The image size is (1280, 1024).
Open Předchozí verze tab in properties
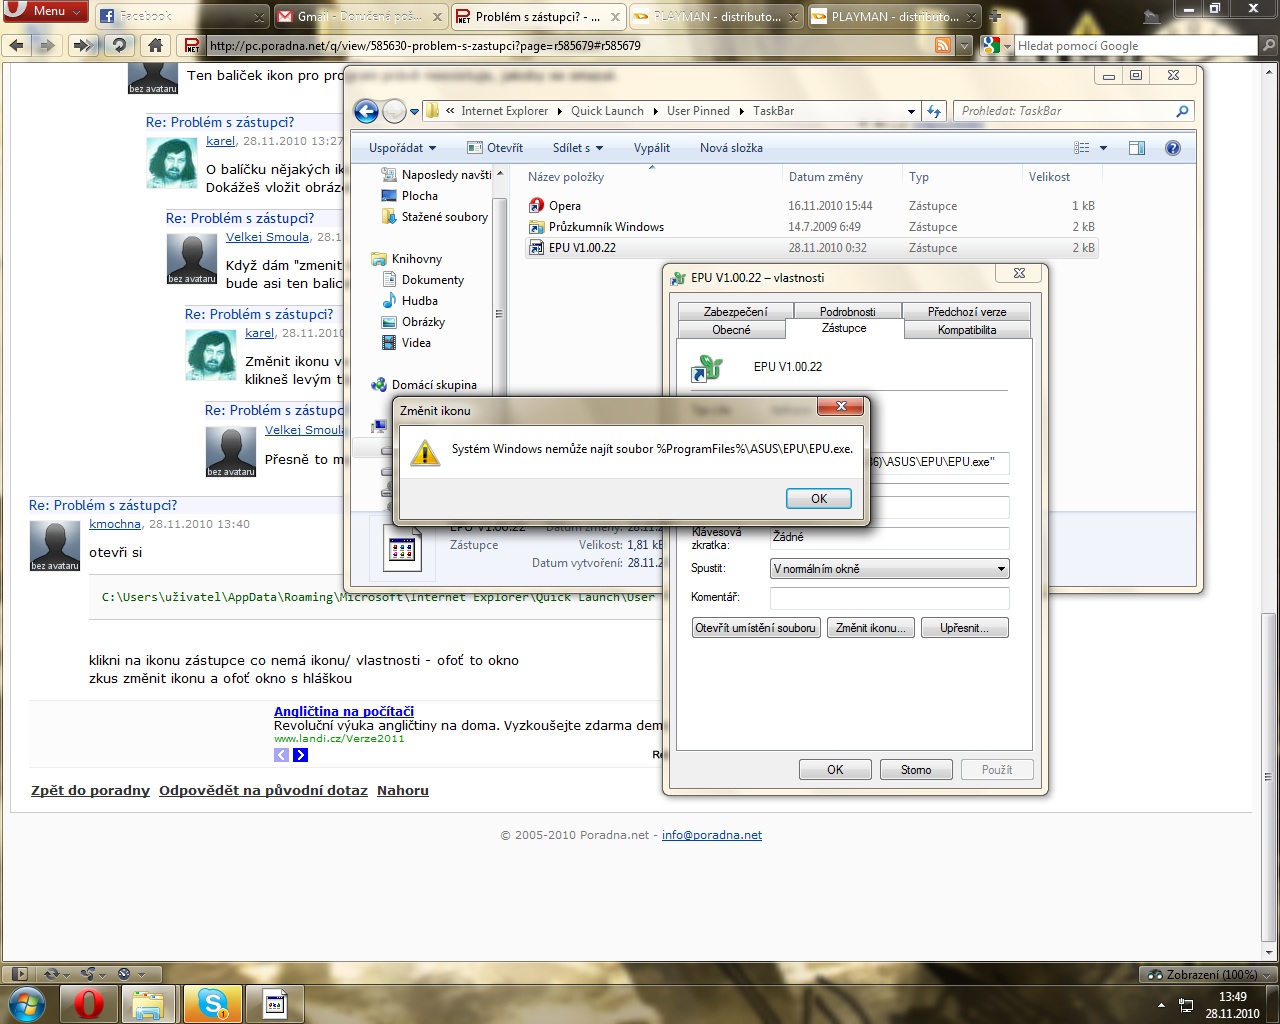click(967, 312)
